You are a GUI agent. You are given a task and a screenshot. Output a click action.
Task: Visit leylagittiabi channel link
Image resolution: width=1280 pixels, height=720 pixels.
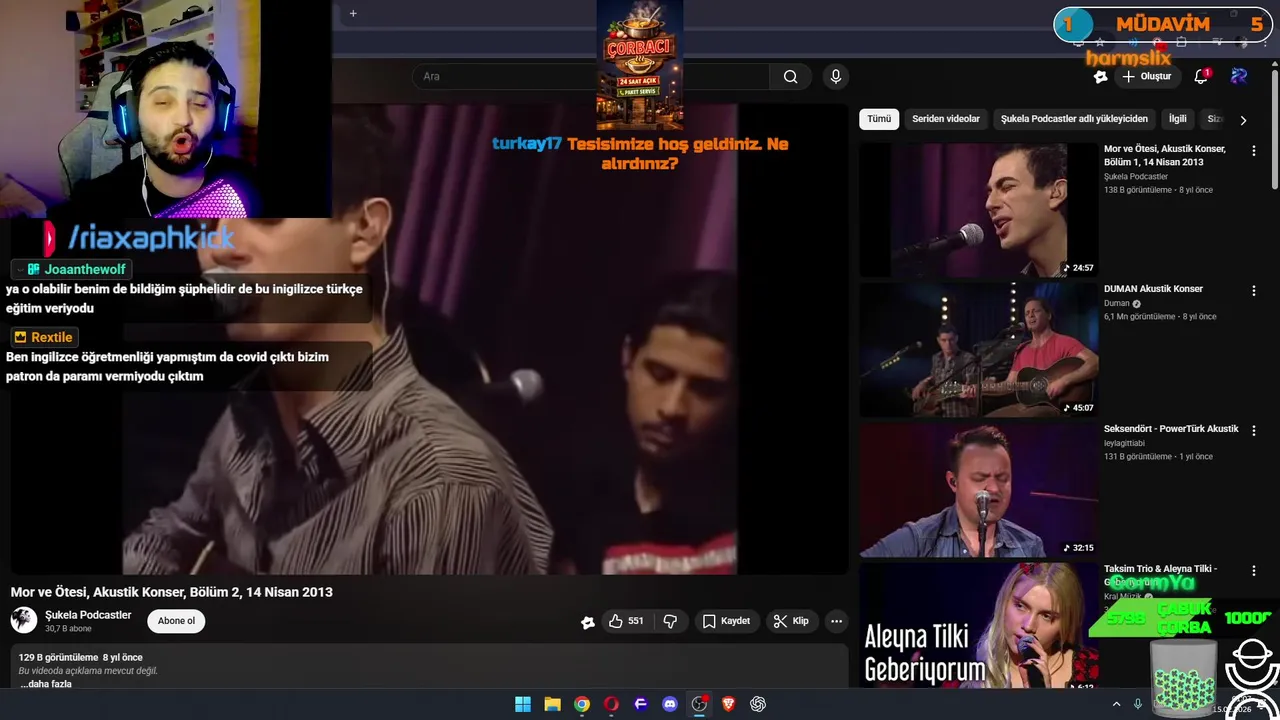[x=1124, y=443]
